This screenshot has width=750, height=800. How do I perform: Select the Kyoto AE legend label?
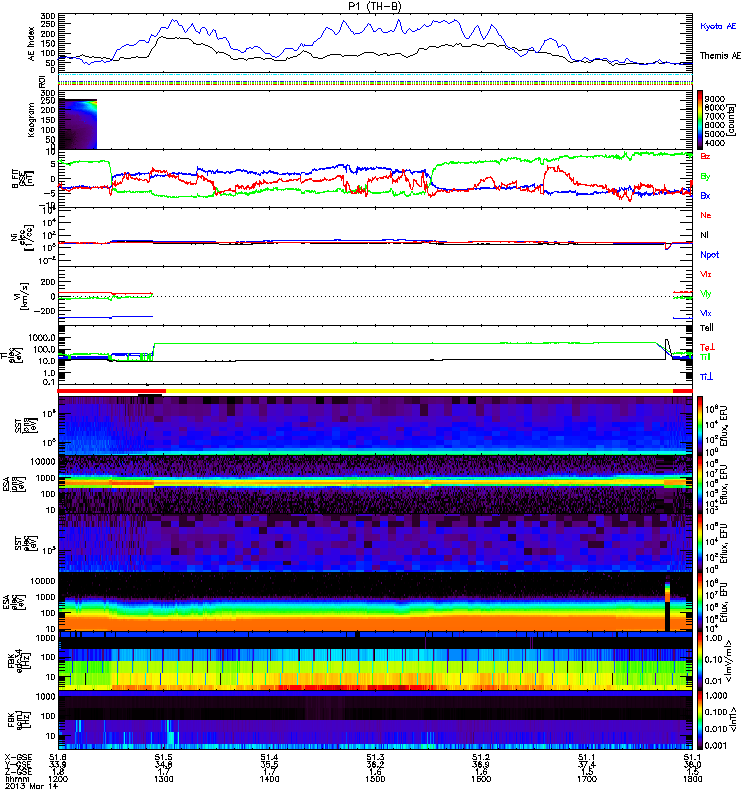[x=718, y=26]
